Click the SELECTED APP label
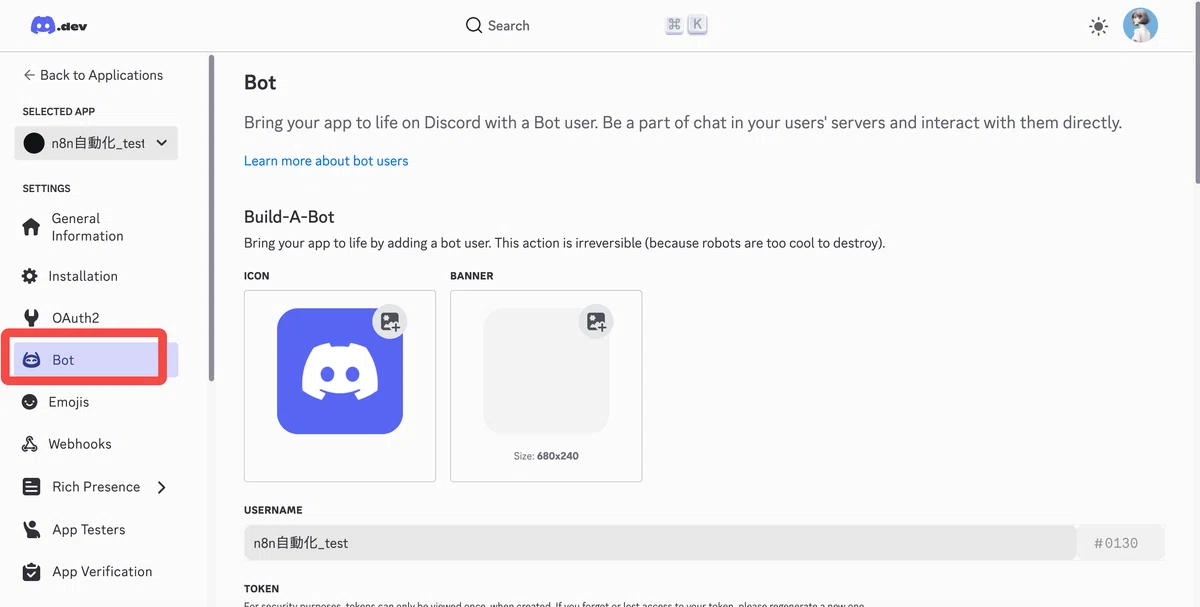The height and width of the screenshot is (607, 1200). coord(59,112)
